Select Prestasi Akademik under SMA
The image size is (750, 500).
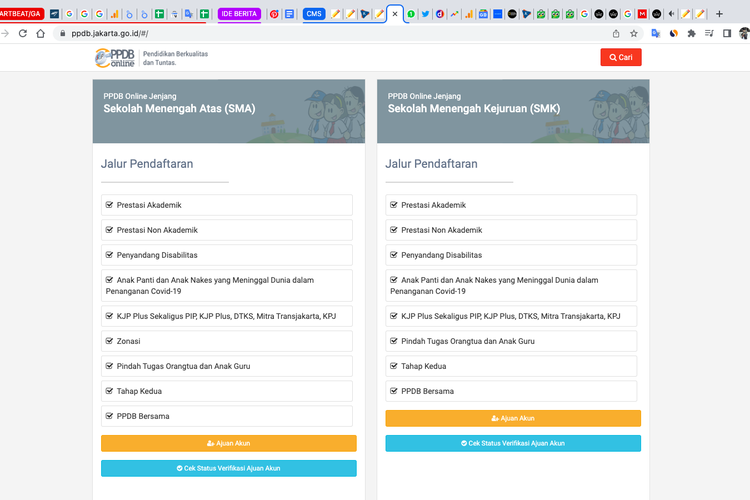[227, 205]
